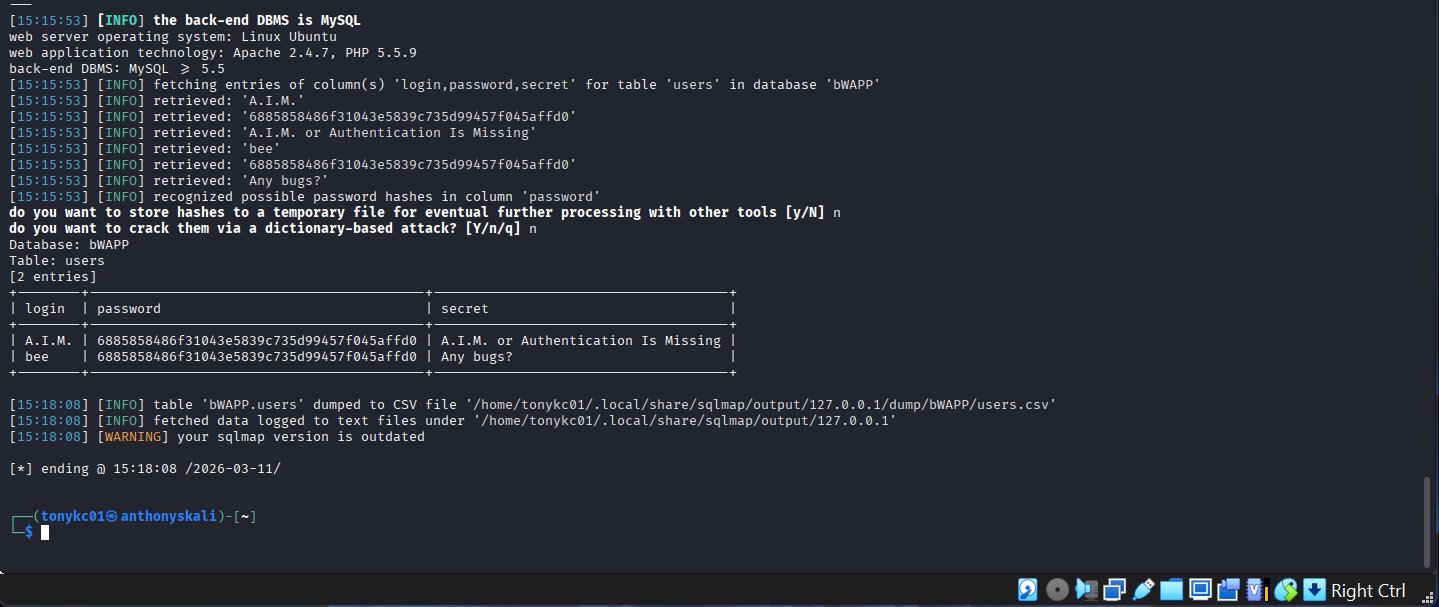Click the terminal prompt input cursor
The width and height of the screenshot is (1439, 607).
point(45,532)
